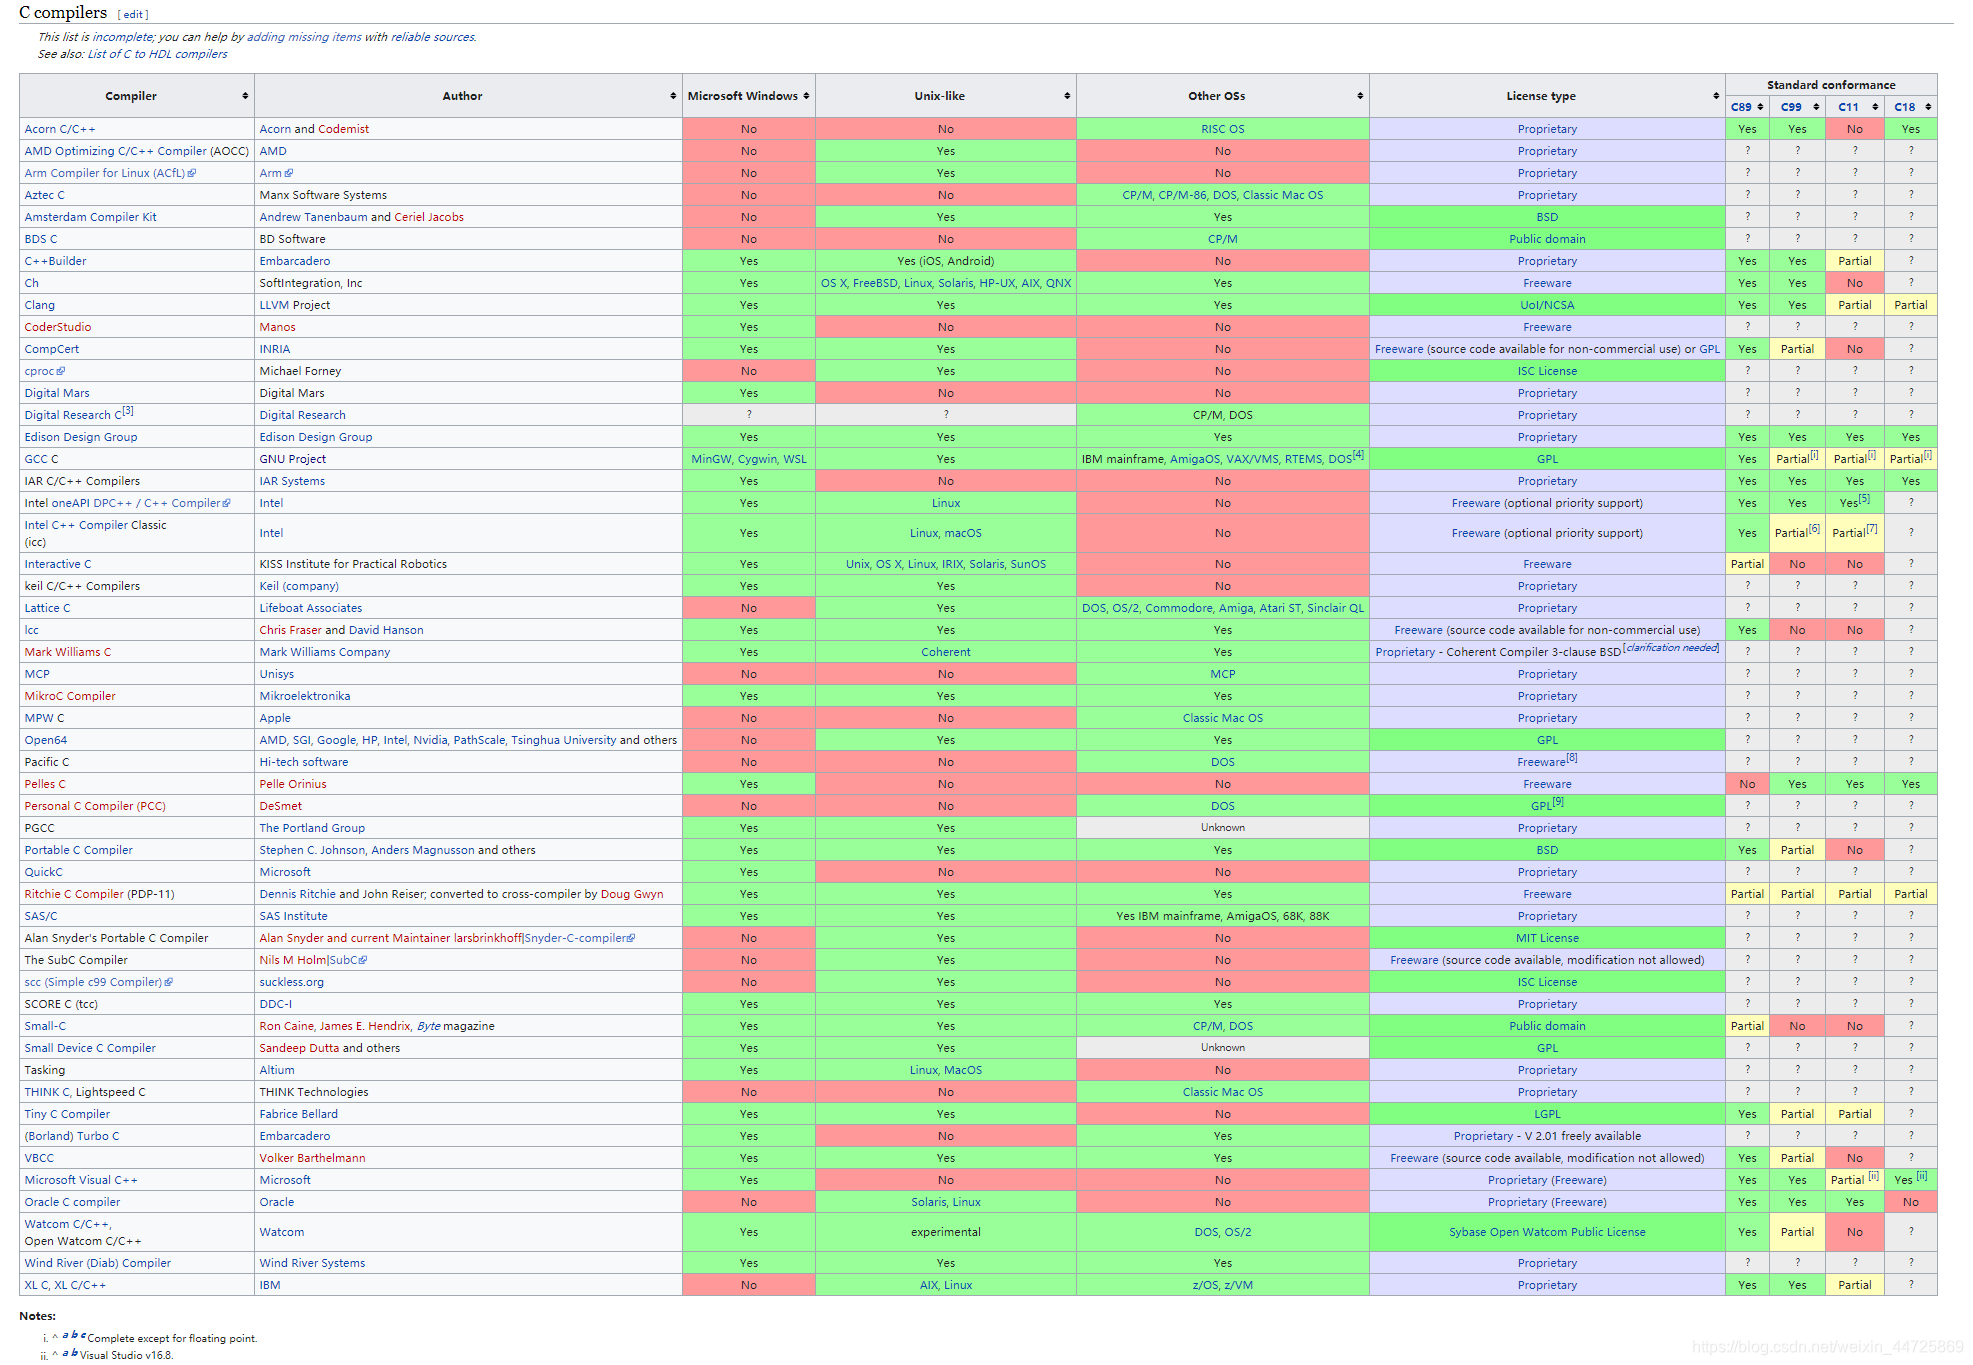Click Microsoft Windows column sort arrows
The image size is (1973, 1365).
[x=806, y=96]
